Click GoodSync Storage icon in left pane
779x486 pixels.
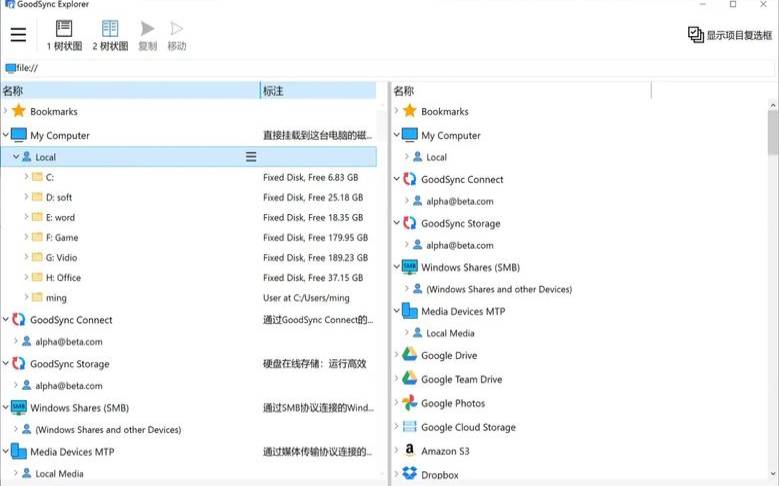19,363
